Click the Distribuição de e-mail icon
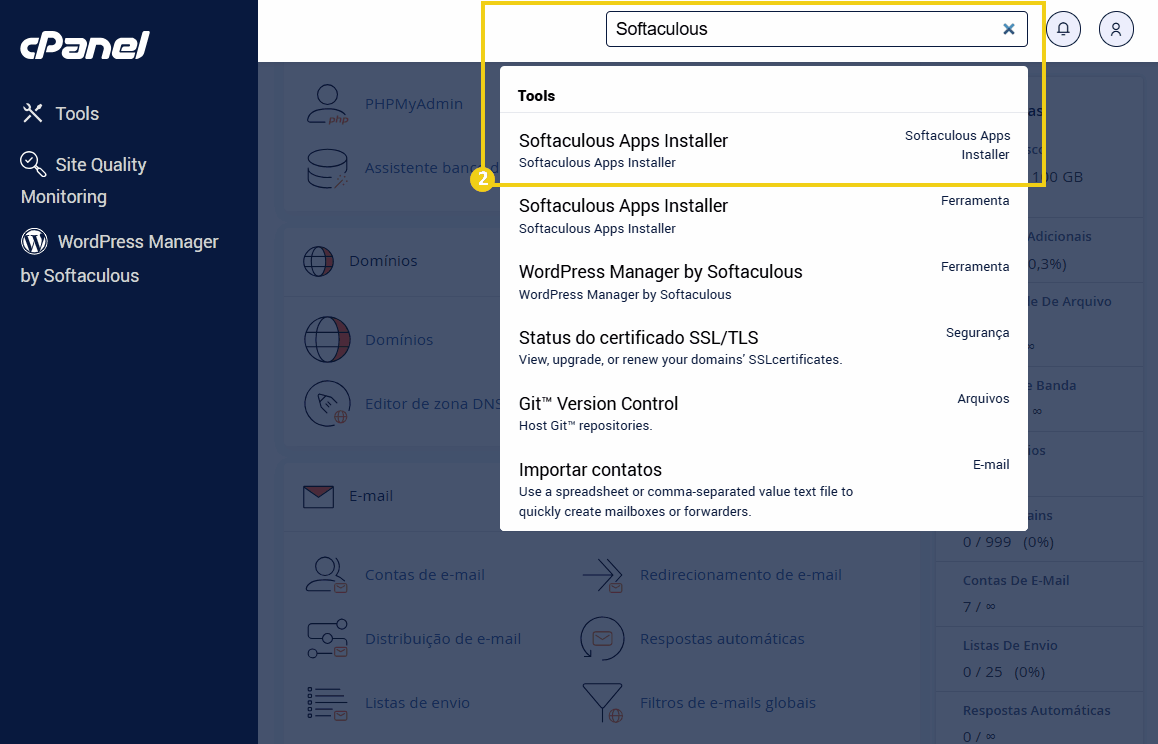This screenshot has width=1158, height=744. tap(327, 639)
